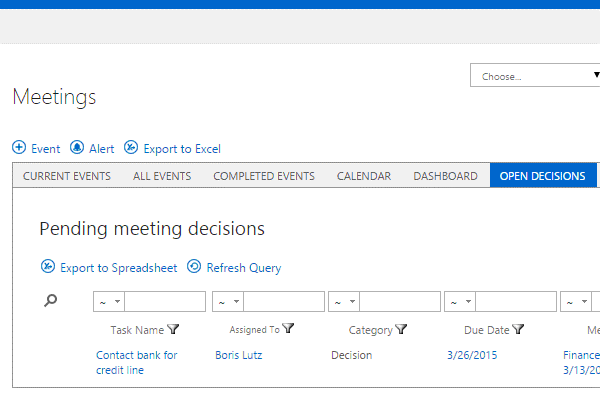Click Refresh Query link
Viewport: 600px width, 400px height.
[x=244, y=268]
